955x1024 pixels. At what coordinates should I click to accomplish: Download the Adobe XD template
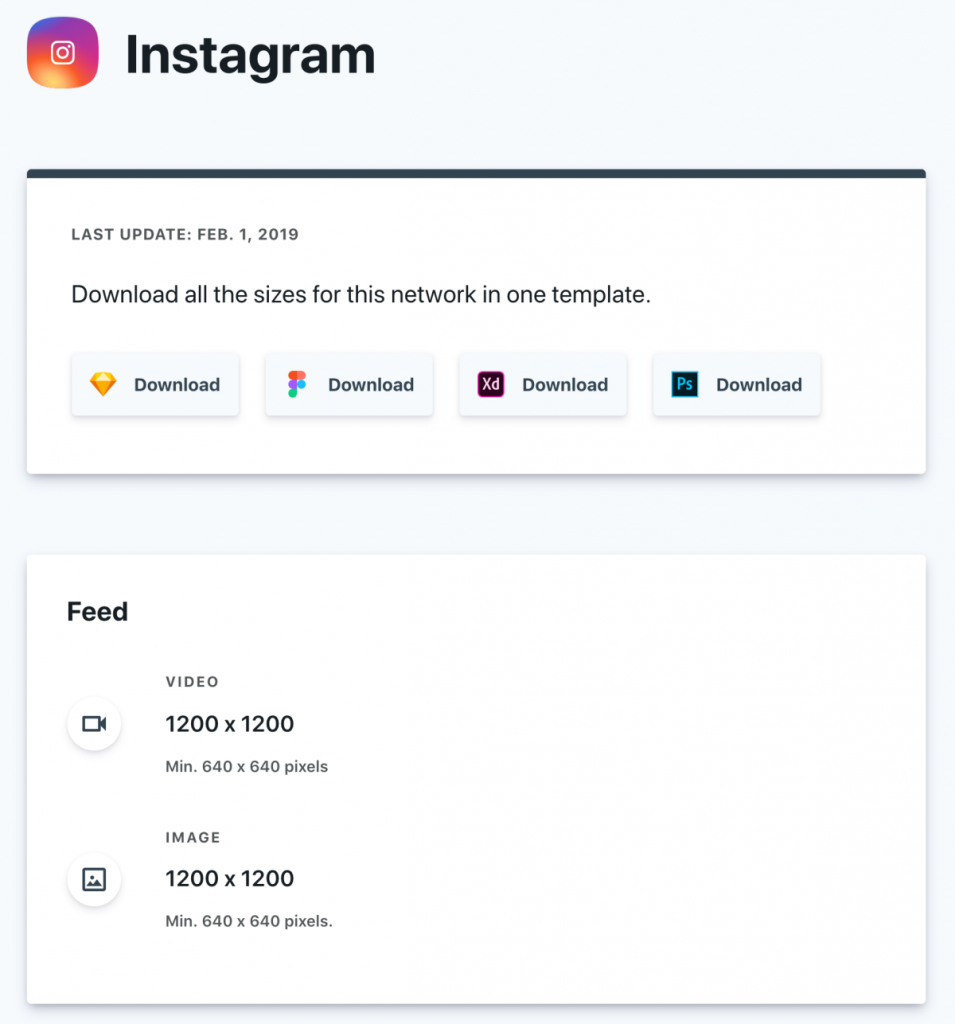pyautogui.click(x=543, y=384)
